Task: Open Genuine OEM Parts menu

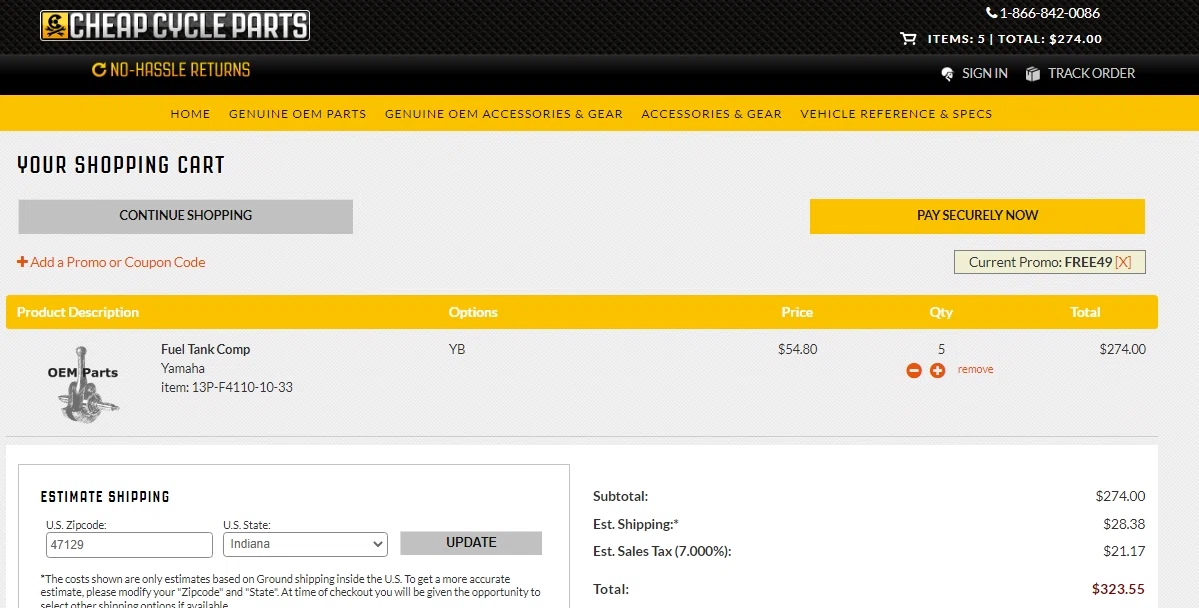Action: pyautogui.click(x=297, y=113)
